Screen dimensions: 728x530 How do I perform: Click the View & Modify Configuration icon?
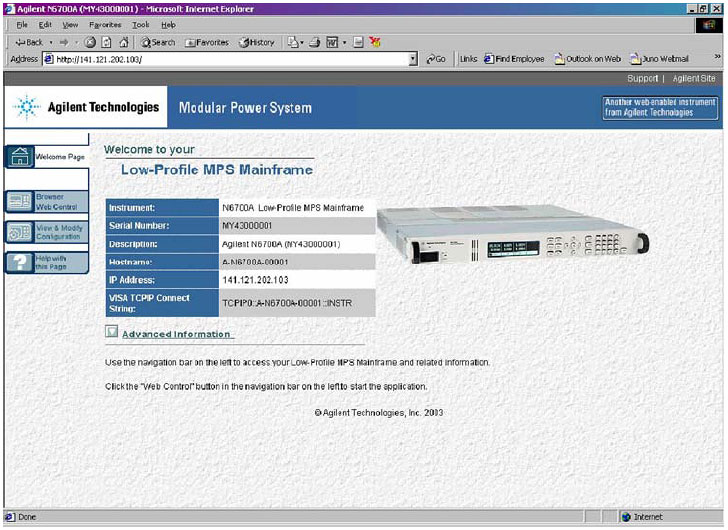[x=20, y=232]
